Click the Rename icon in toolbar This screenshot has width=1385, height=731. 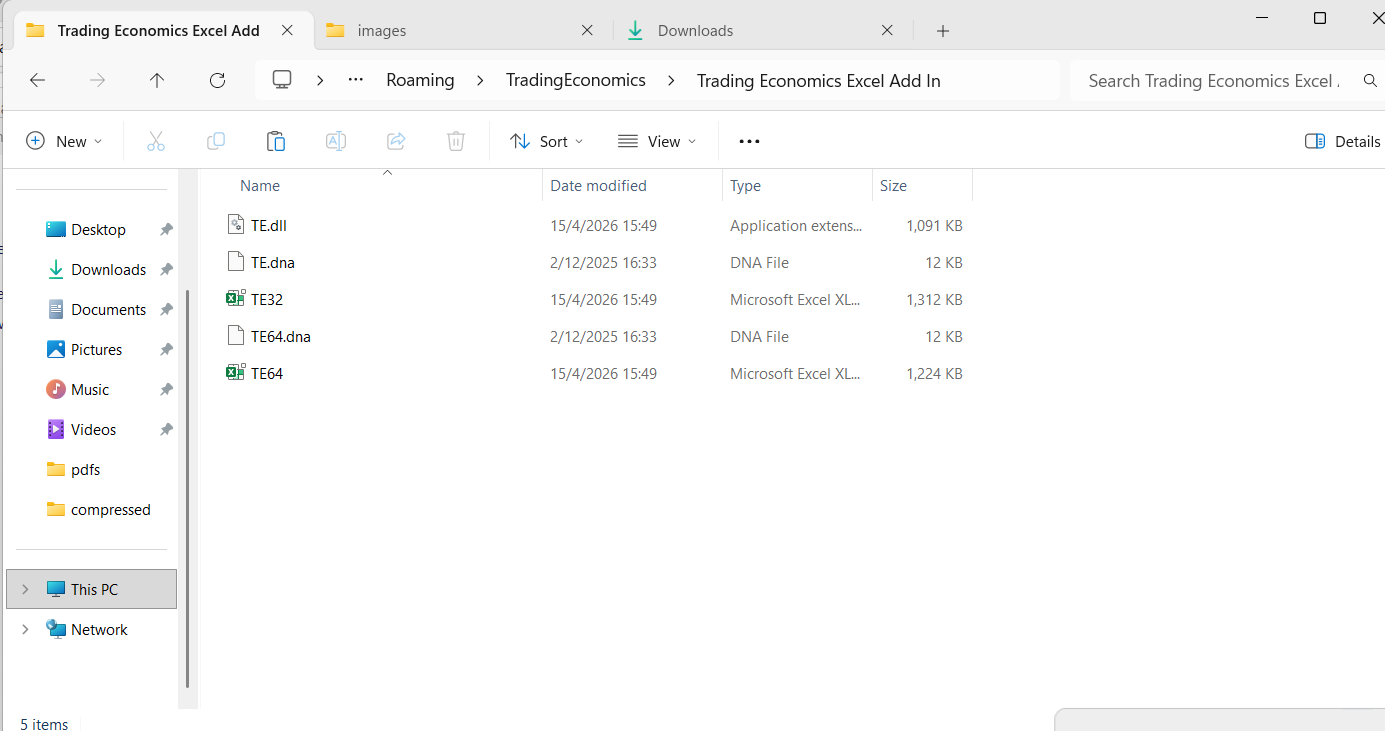point(336,141)
